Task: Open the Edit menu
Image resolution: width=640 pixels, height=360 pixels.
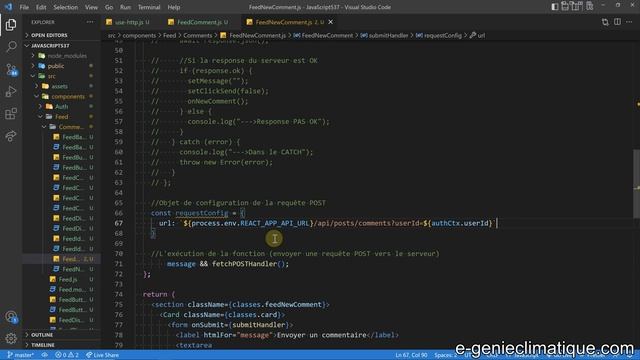Action: tap(41, 7)
